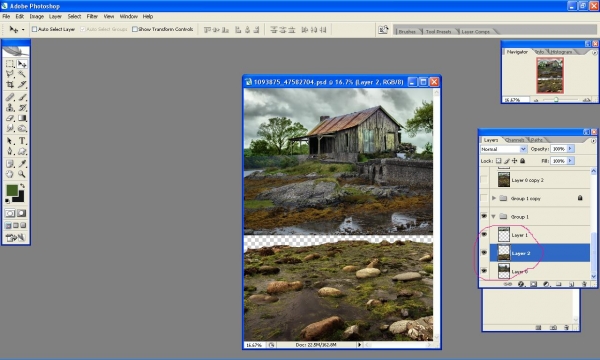The image size is (600, 360).
Task: Open the Opacity slider arrow
Action: (x=571, y=149)
